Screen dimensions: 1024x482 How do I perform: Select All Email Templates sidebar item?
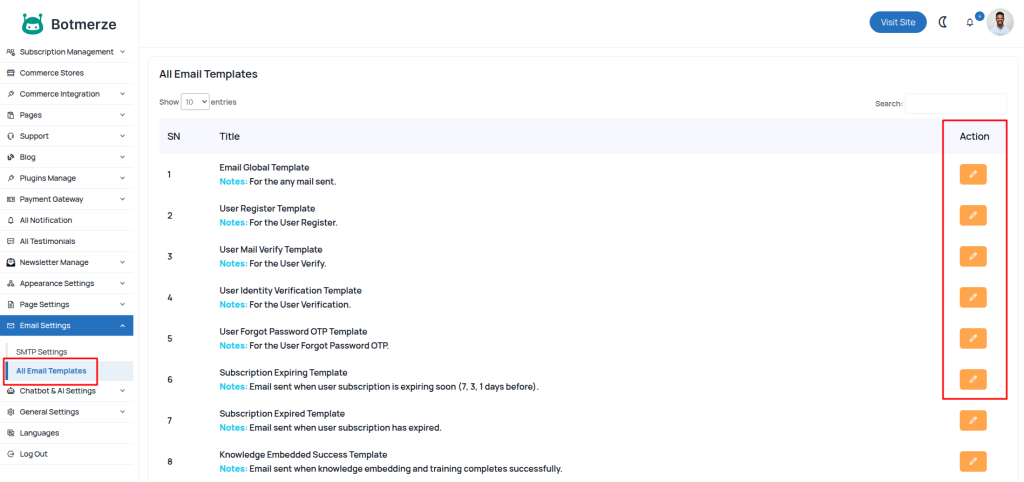click(51, 371)
